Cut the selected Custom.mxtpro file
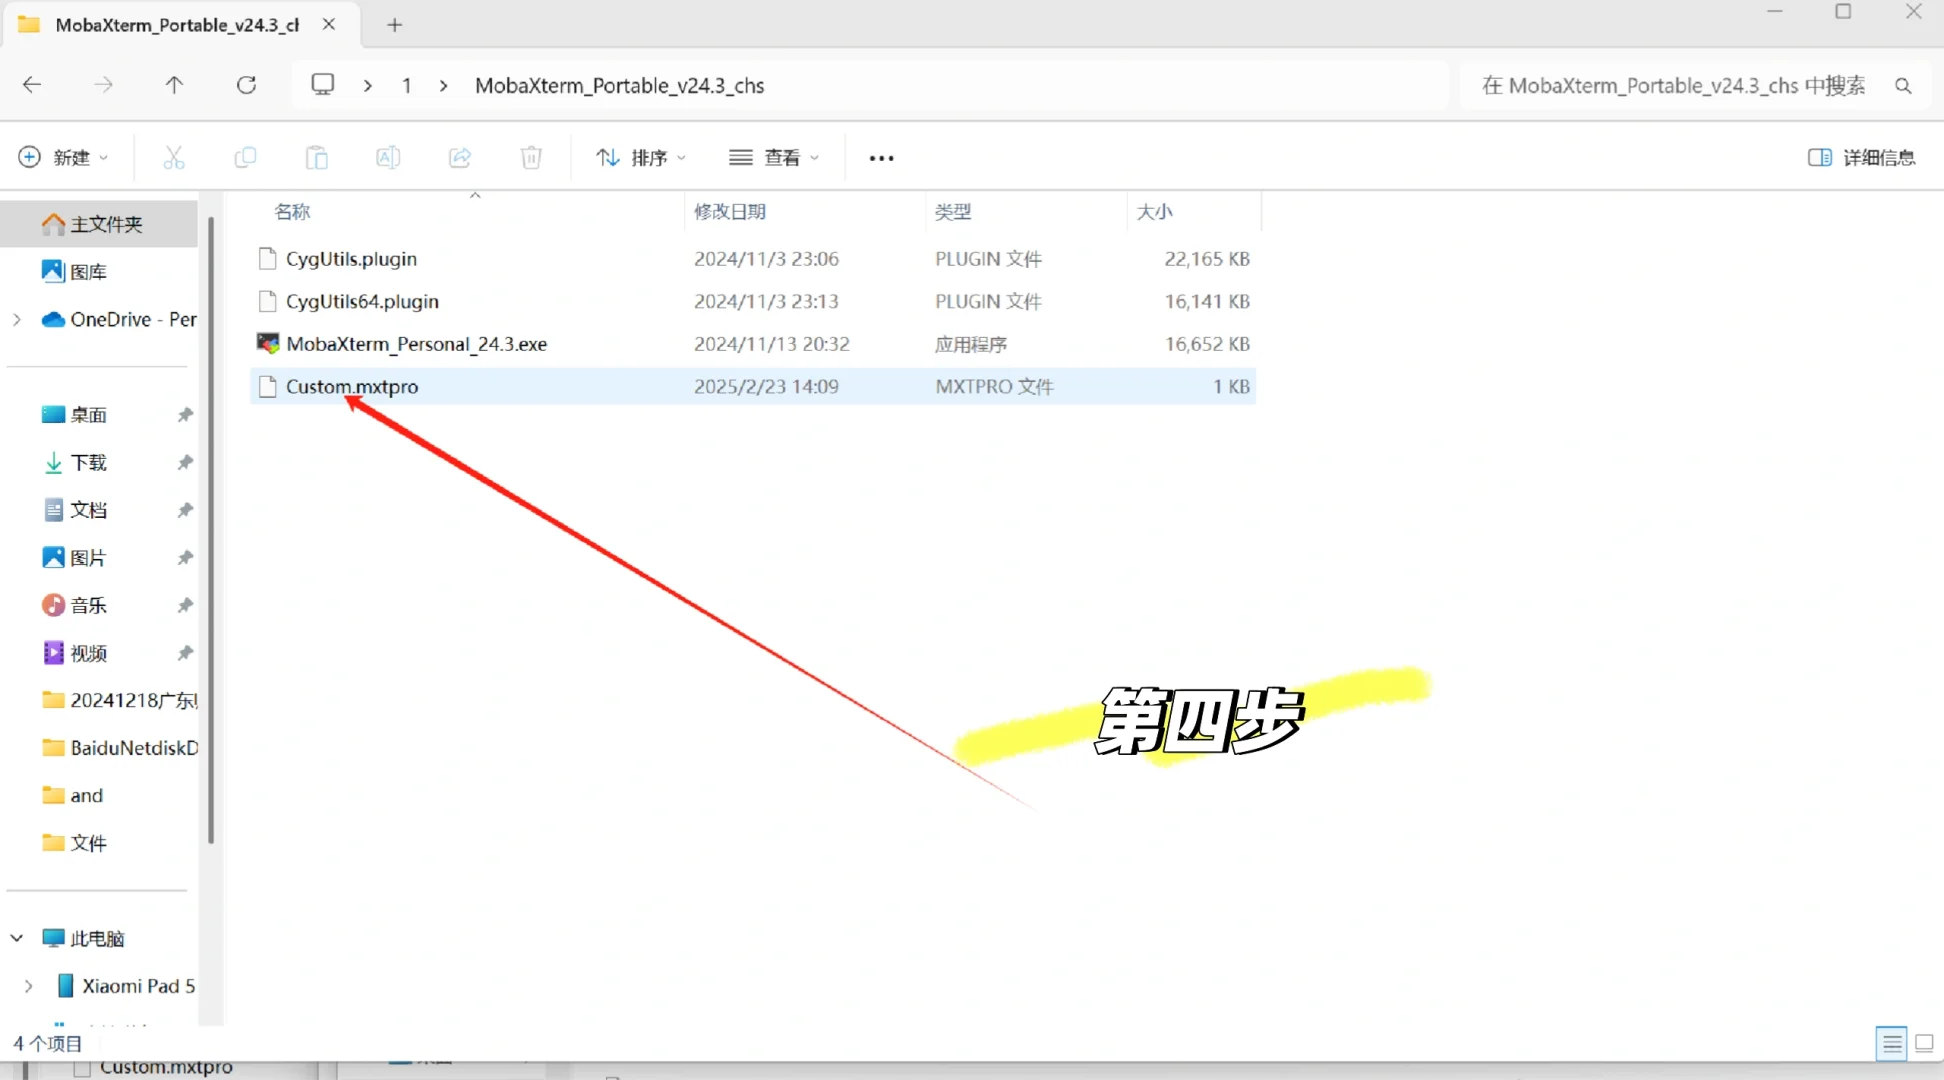1944x1080 pixels. pyautogui.click(x=173, y=157)
